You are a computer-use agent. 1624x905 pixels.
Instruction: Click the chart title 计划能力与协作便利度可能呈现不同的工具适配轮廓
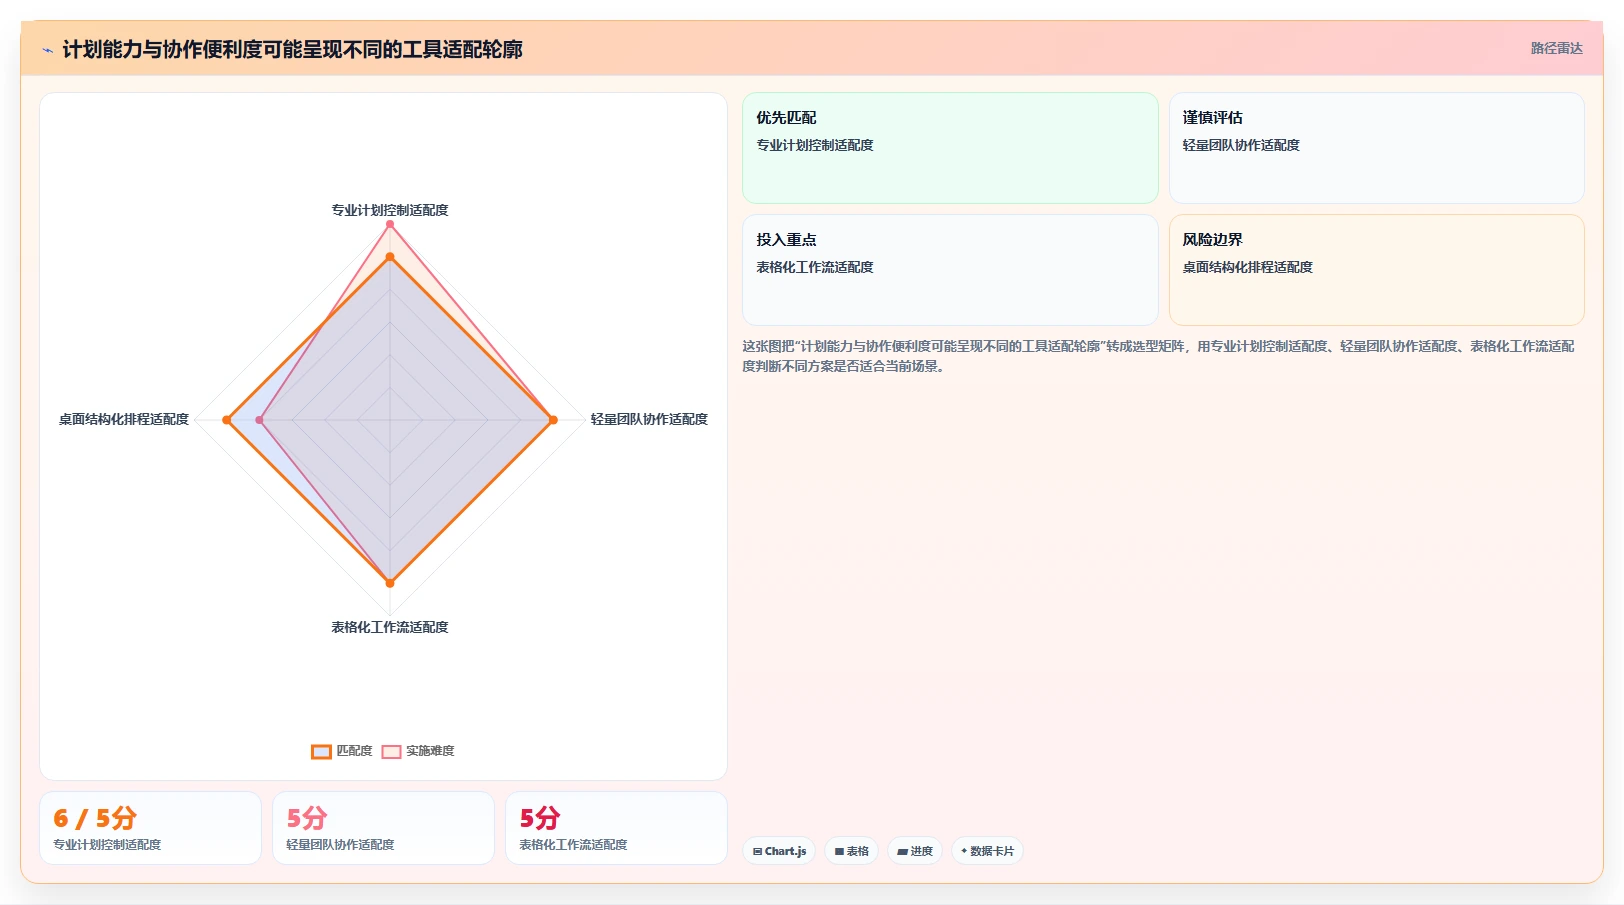pyautogui.click(x=292, y=49)
